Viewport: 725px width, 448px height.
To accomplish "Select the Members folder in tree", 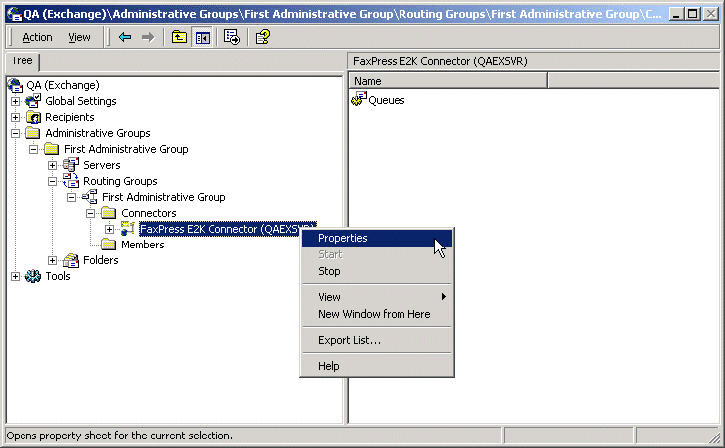I will point(142,244).
